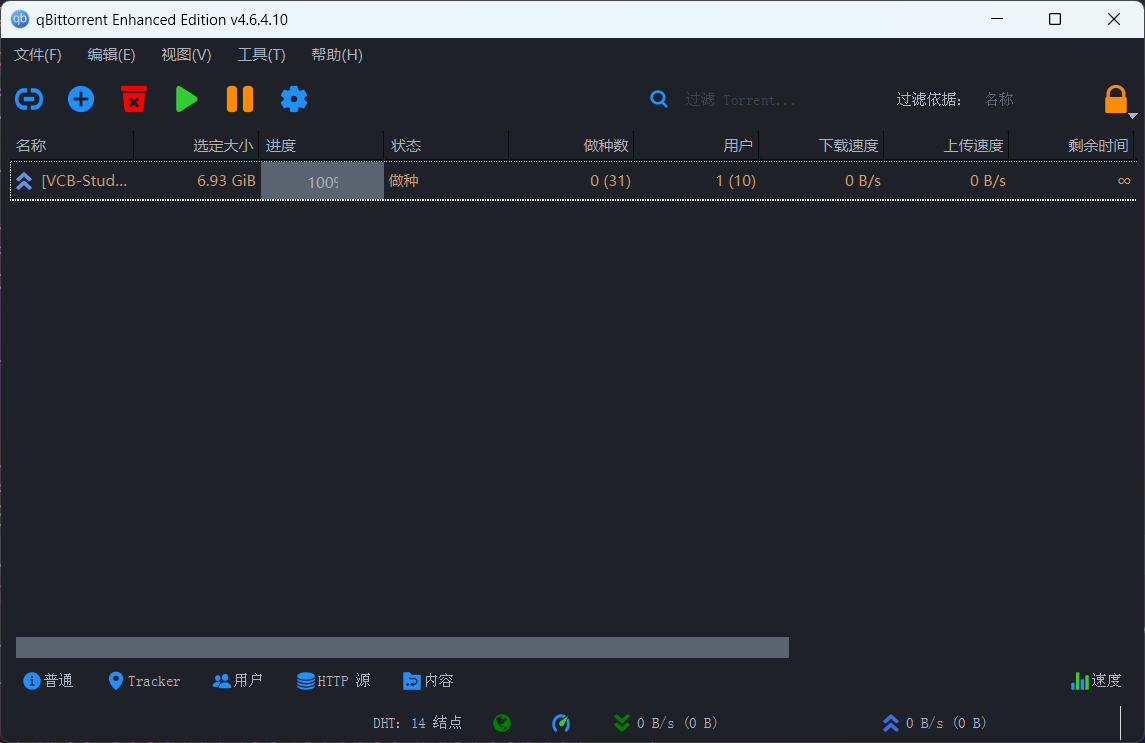Click the search magnifier icon
This screenshot has width=1145, height=743.
point(659,99)
